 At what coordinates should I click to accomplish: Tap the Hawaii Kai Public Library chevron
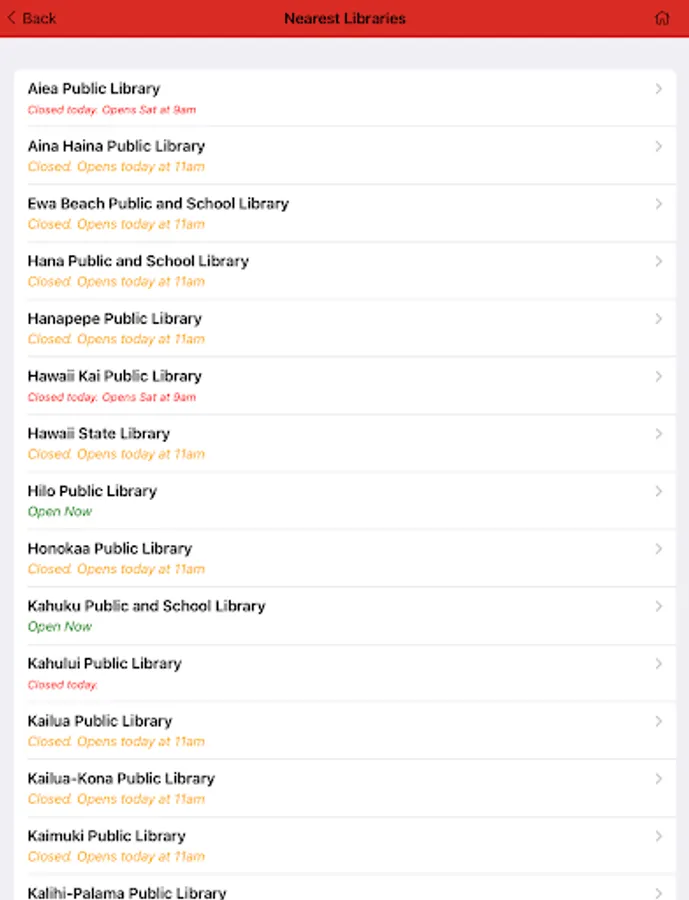point(658,376)
